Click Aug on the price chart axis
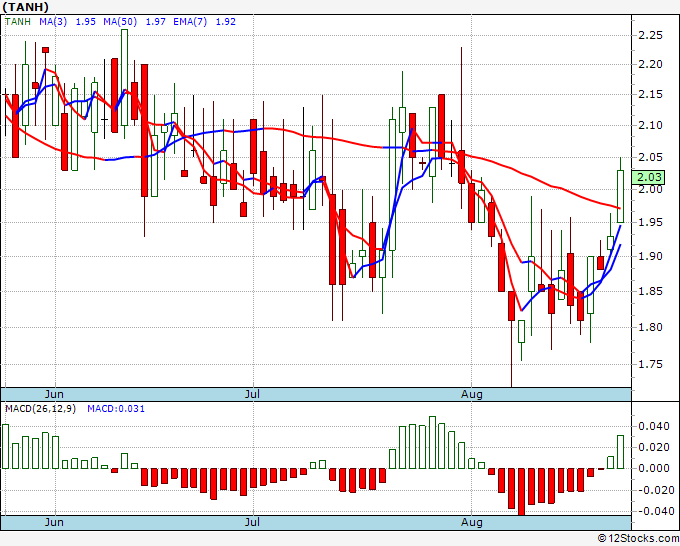The height and width of the screenshot is (546, 680). coord(471,394)
